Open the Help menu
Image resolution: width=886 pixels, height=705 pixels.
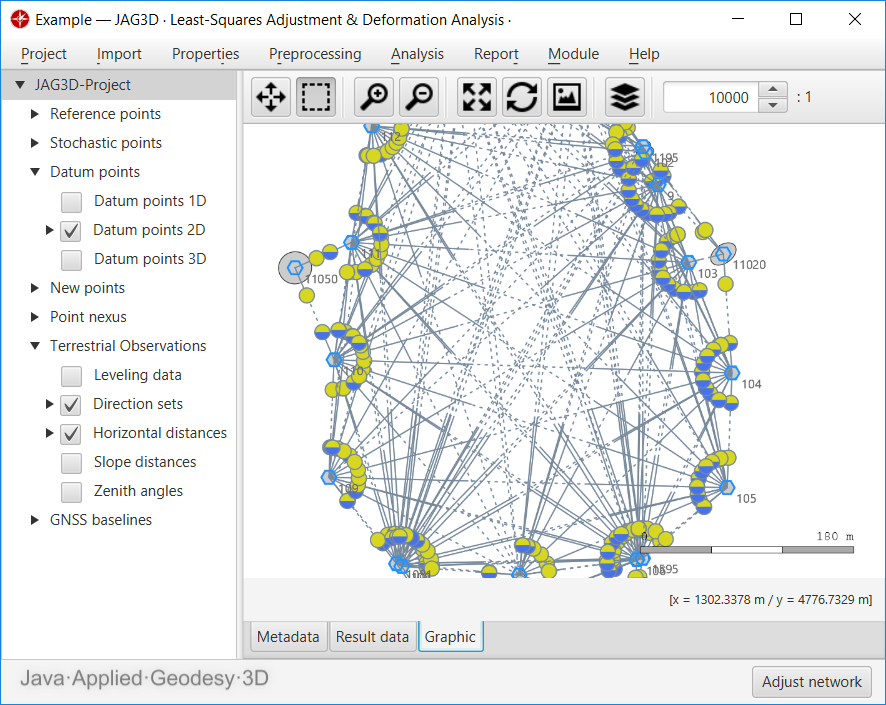pyautogui.click(x=644, y=54)
